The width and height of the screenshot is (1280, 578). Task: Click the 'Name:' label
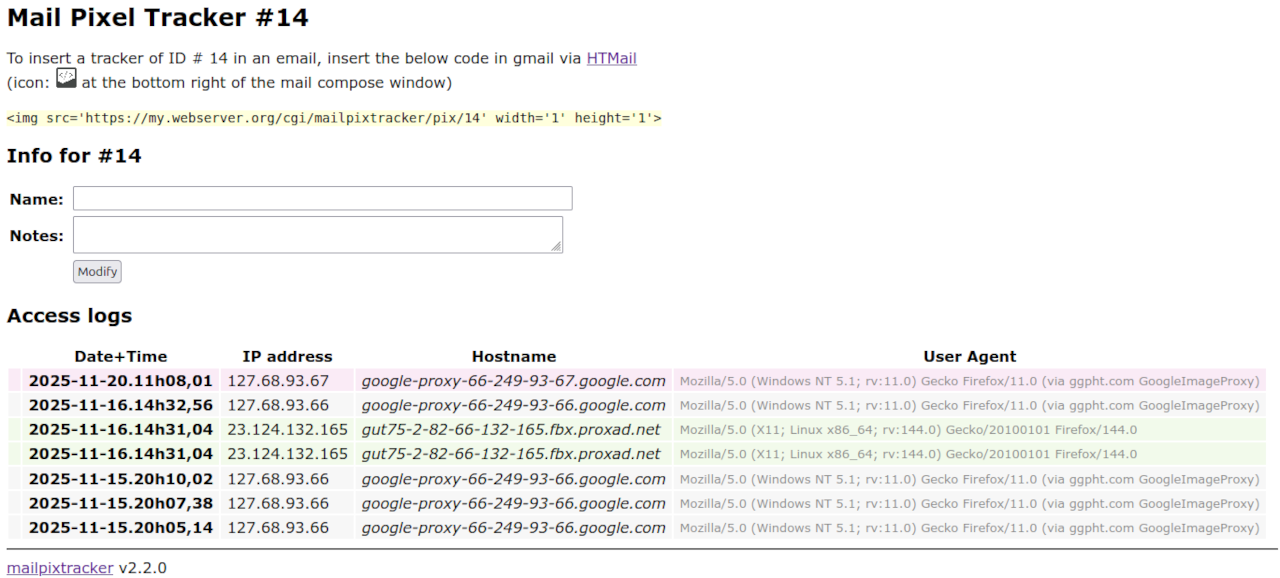click(37, 199)
